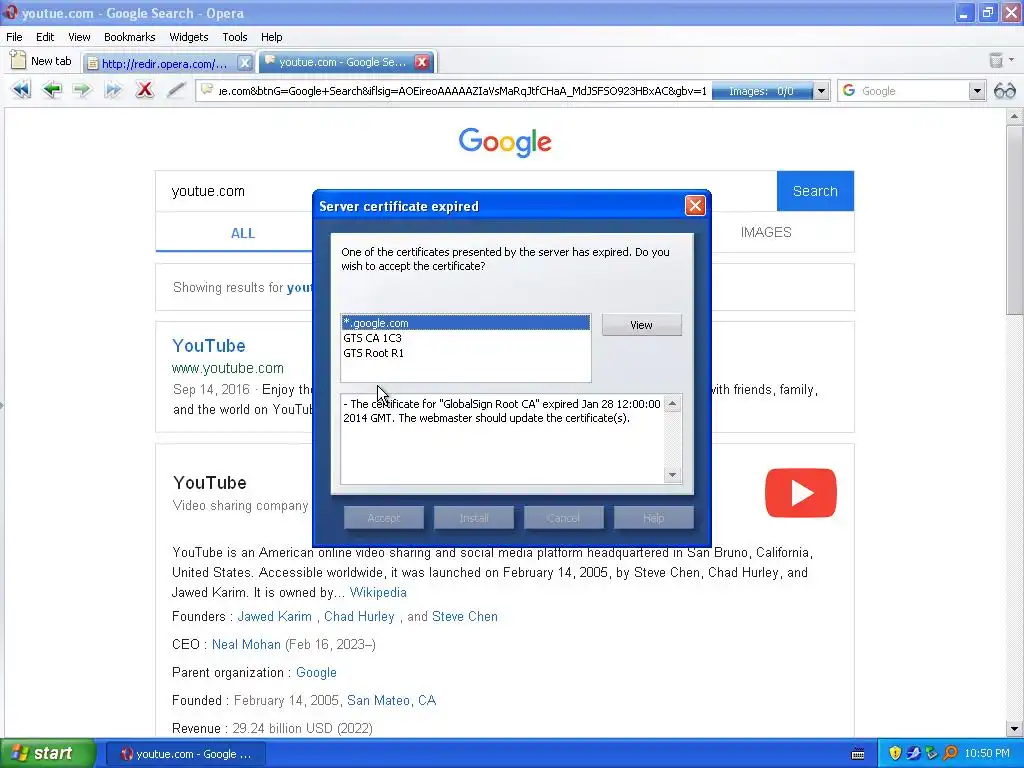Select GTS CA 1C3 certificate
The image size is (1024, 768).
click(465, 338)
